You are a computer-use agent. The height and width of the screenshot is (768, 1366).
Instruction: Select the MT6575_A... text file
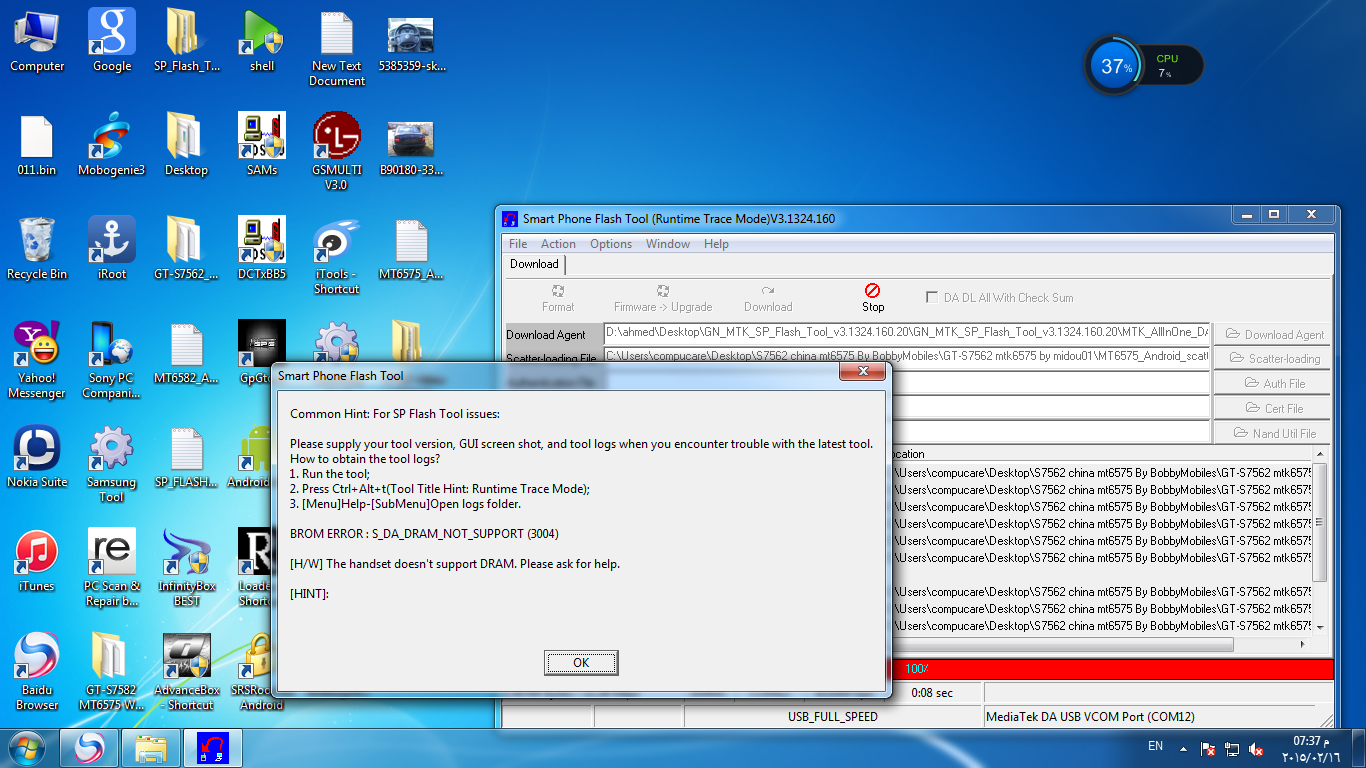pyautogui.click(x=412, y=249)
